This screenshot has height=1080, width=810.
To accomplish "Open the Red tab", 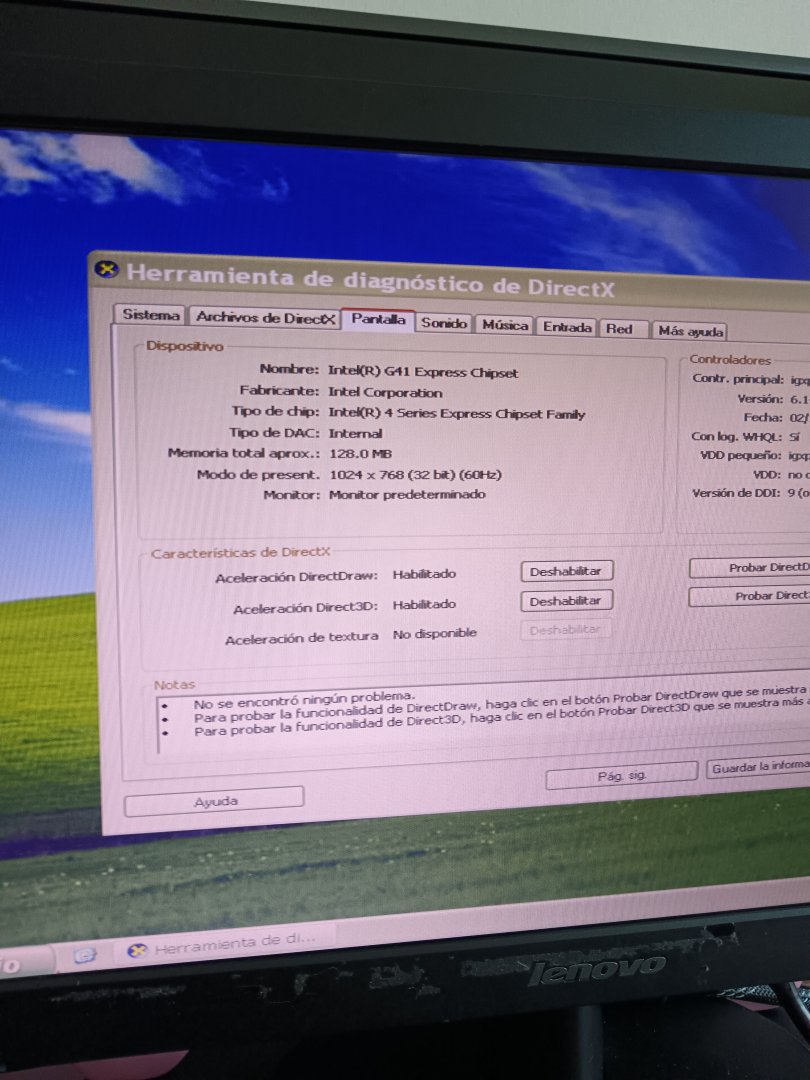I will coord(623,329).
